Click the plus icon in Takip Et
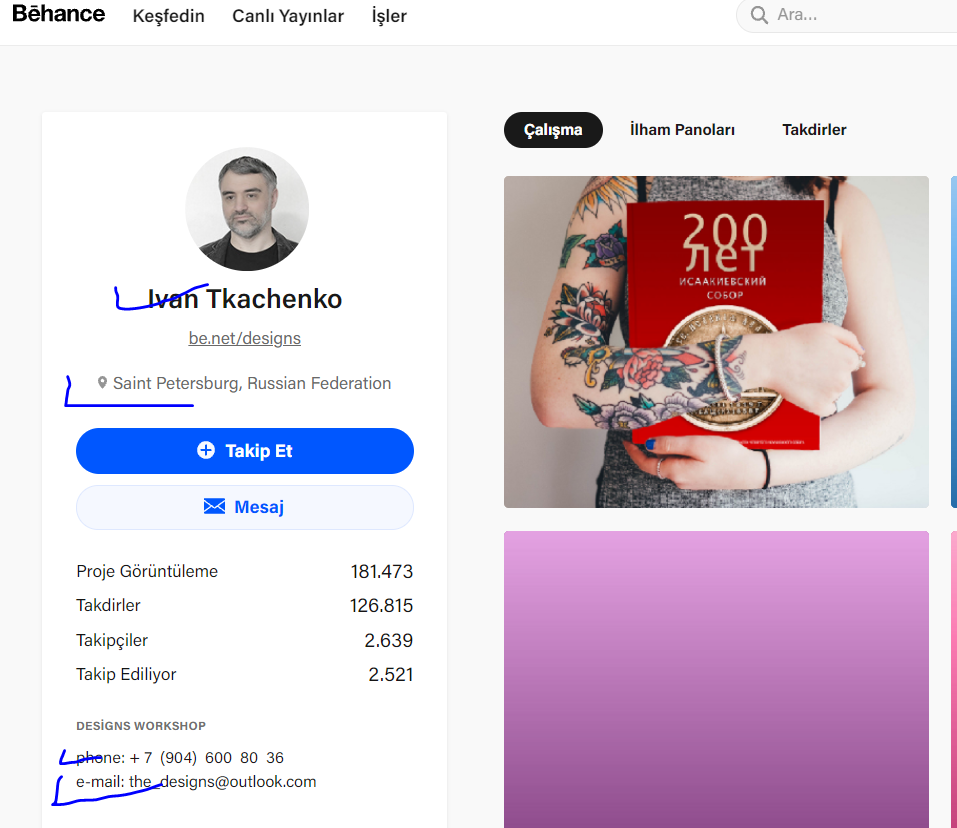 pos(206,450)
